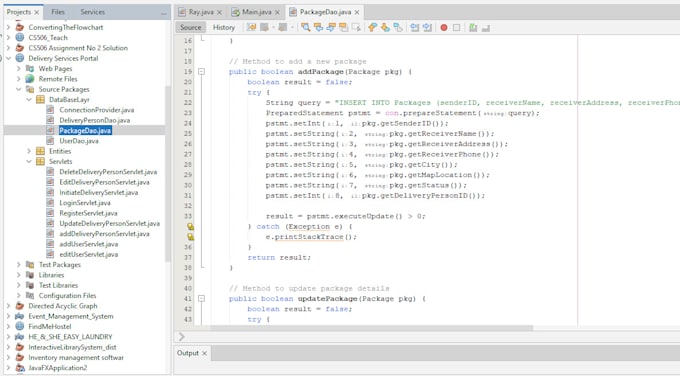Viewport: 680px width, 376px height.
Task: Find next occurrence icon in editor toolbar
Action: [x=331, y=27]
